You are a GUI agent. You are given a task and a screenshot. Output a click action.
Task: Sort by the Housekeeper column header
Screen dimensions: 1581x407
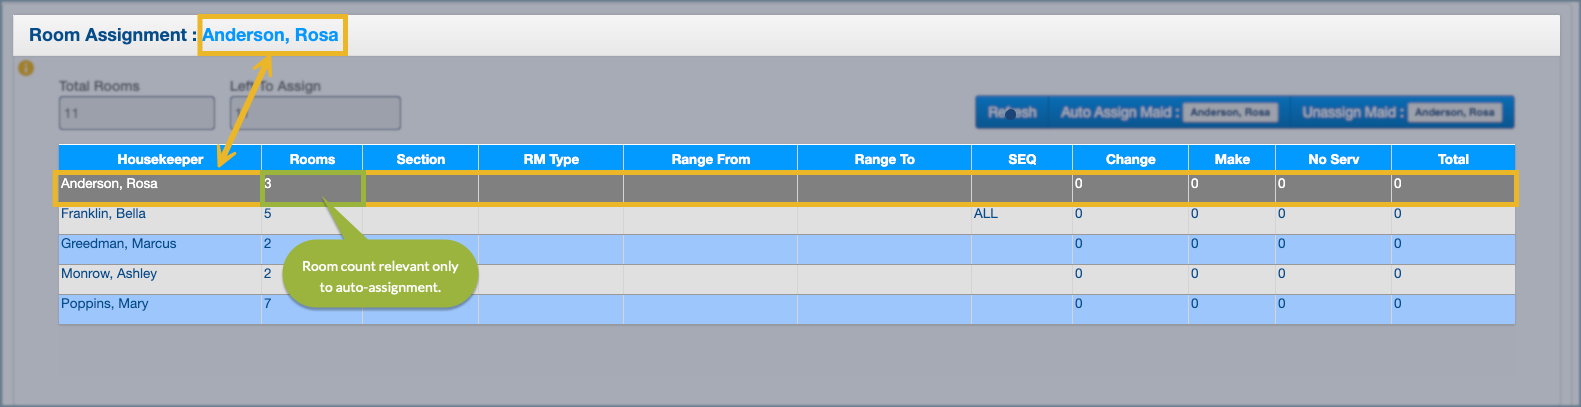click(x=160, y=159)
